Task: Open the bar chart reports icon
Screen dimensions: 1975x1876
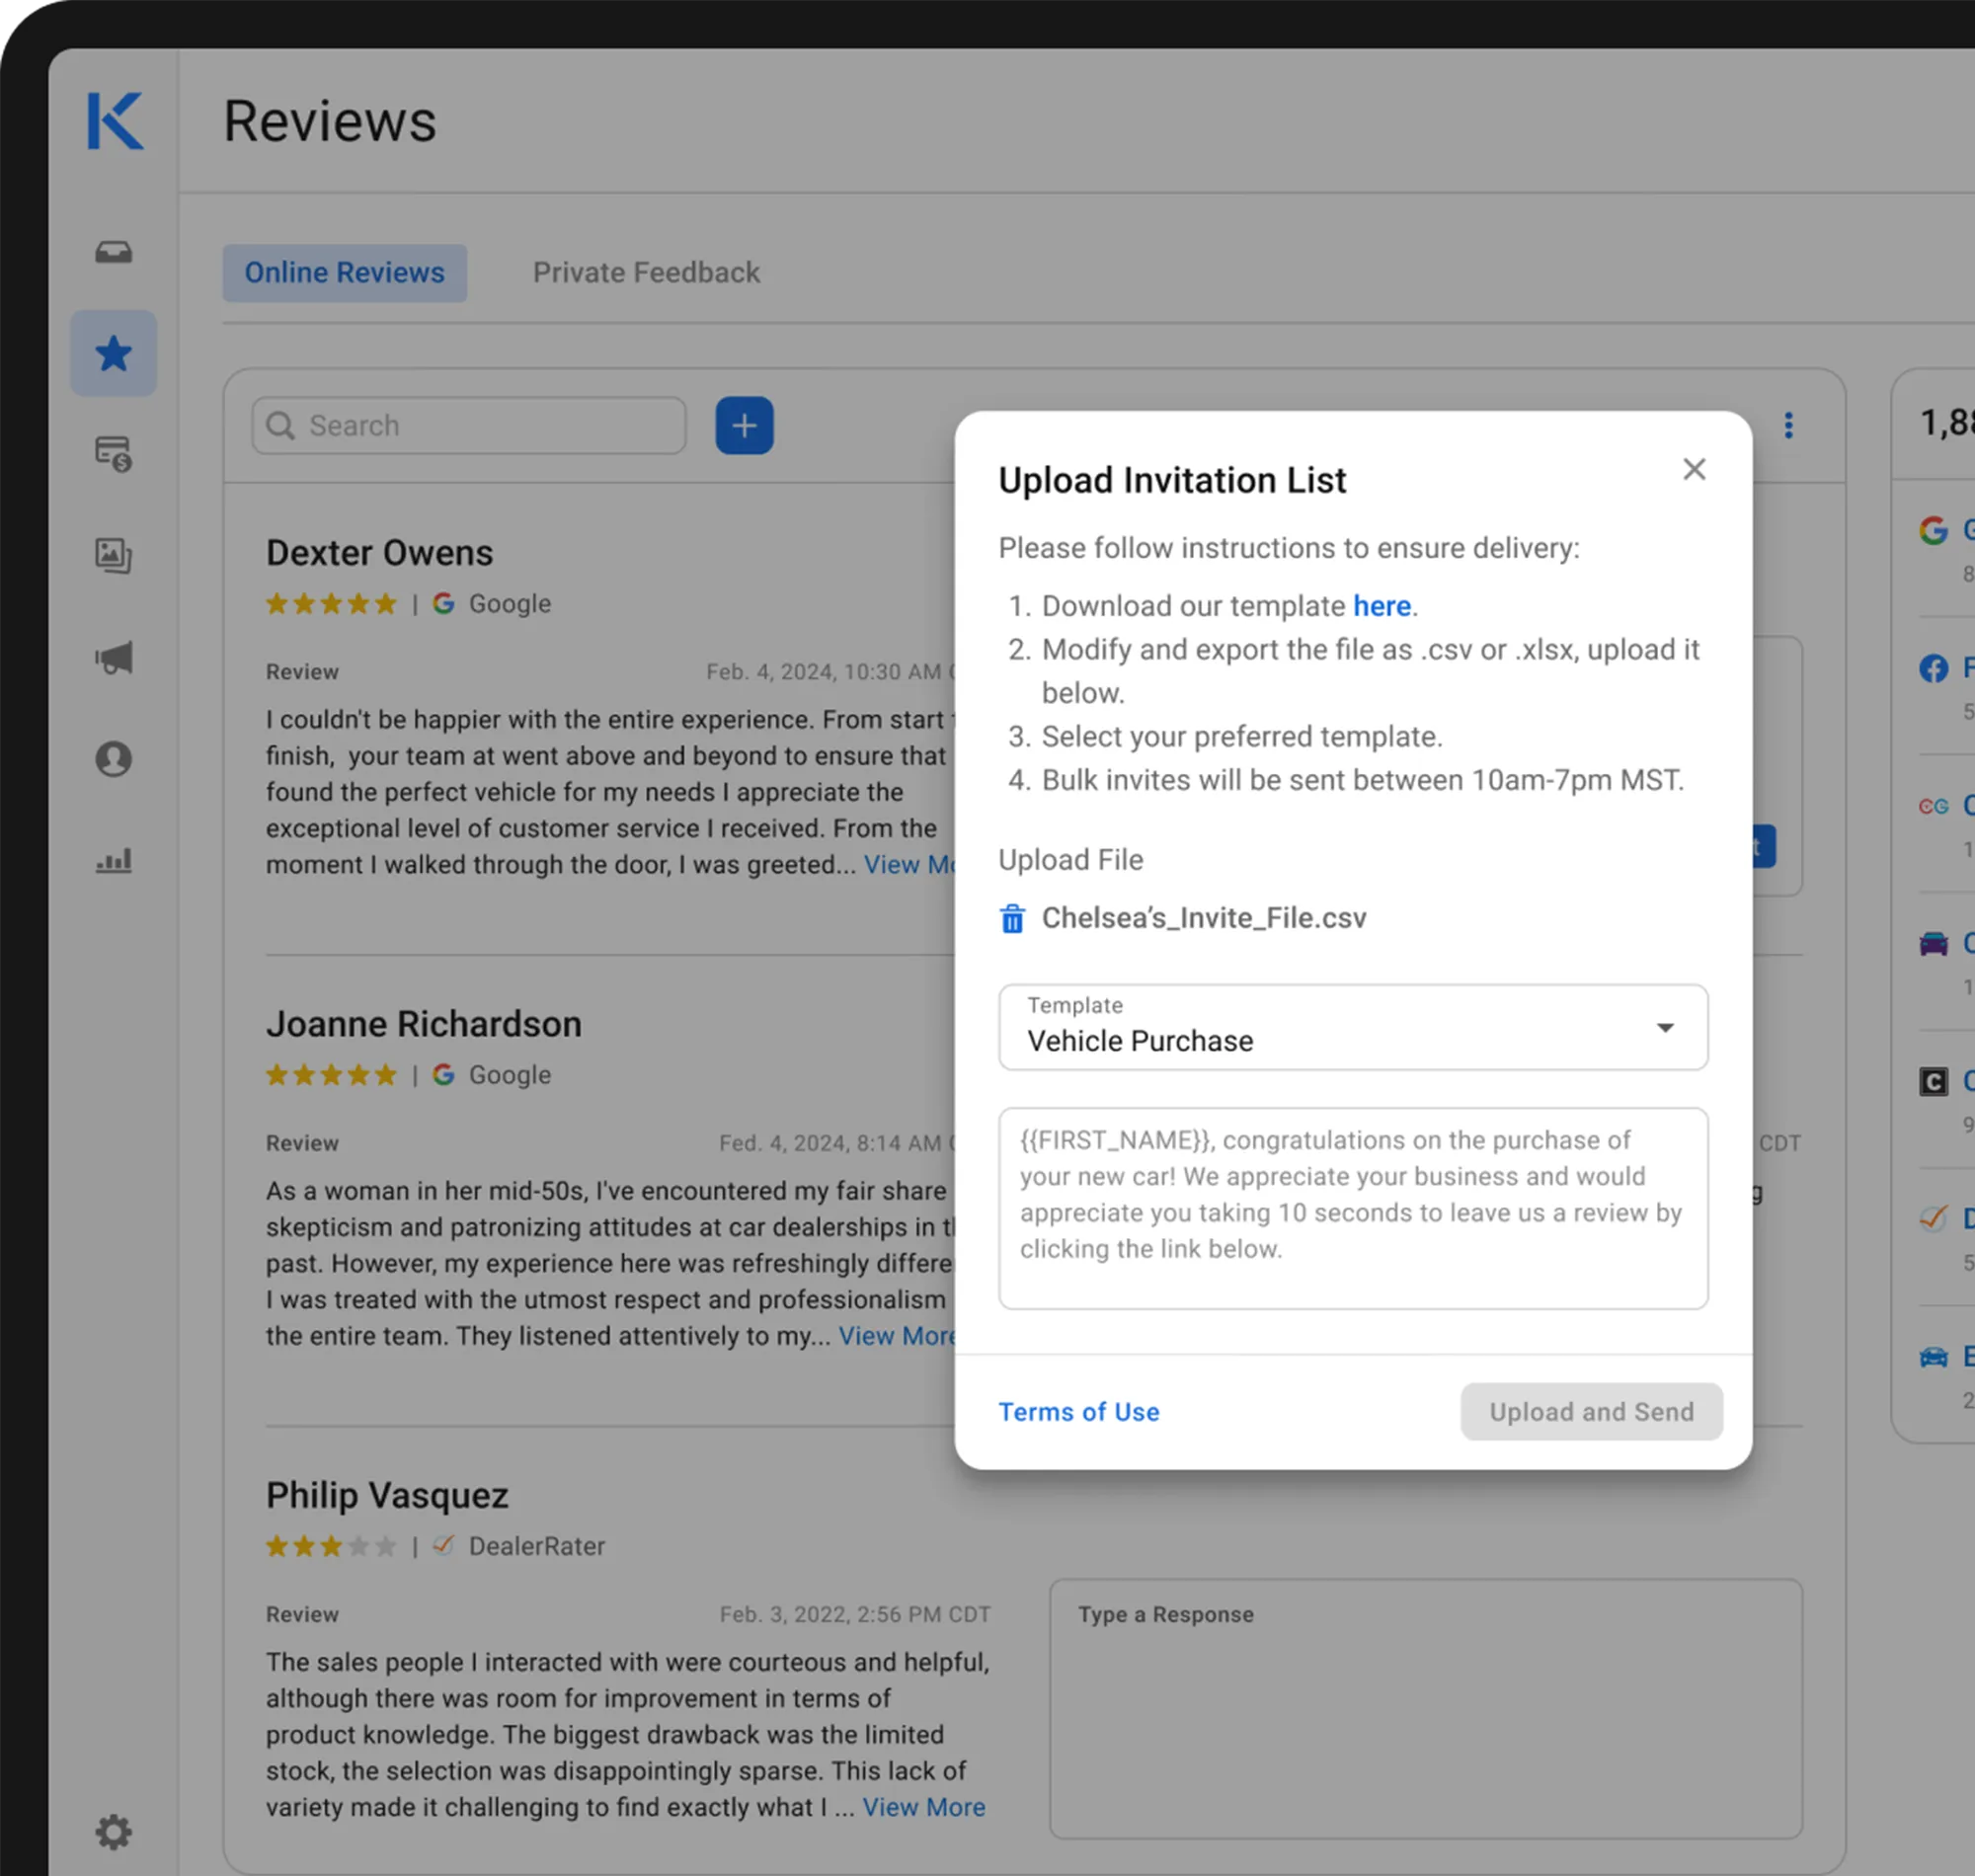Action: tap(113, 860)
